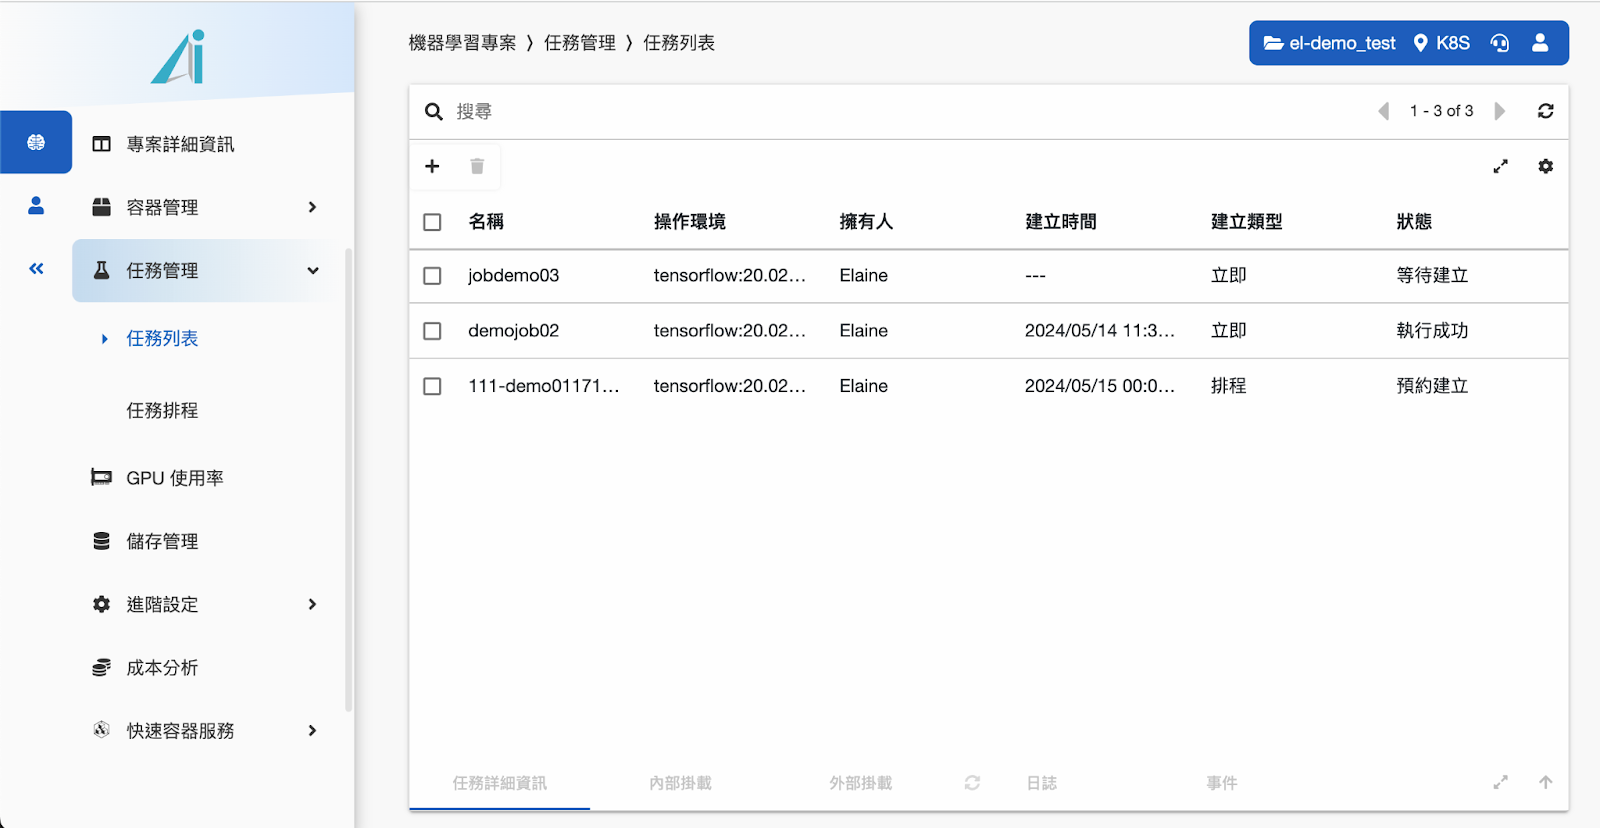
Task: Click the refresh icon in bottom detail tabs
Action: (x=972, y=783)
